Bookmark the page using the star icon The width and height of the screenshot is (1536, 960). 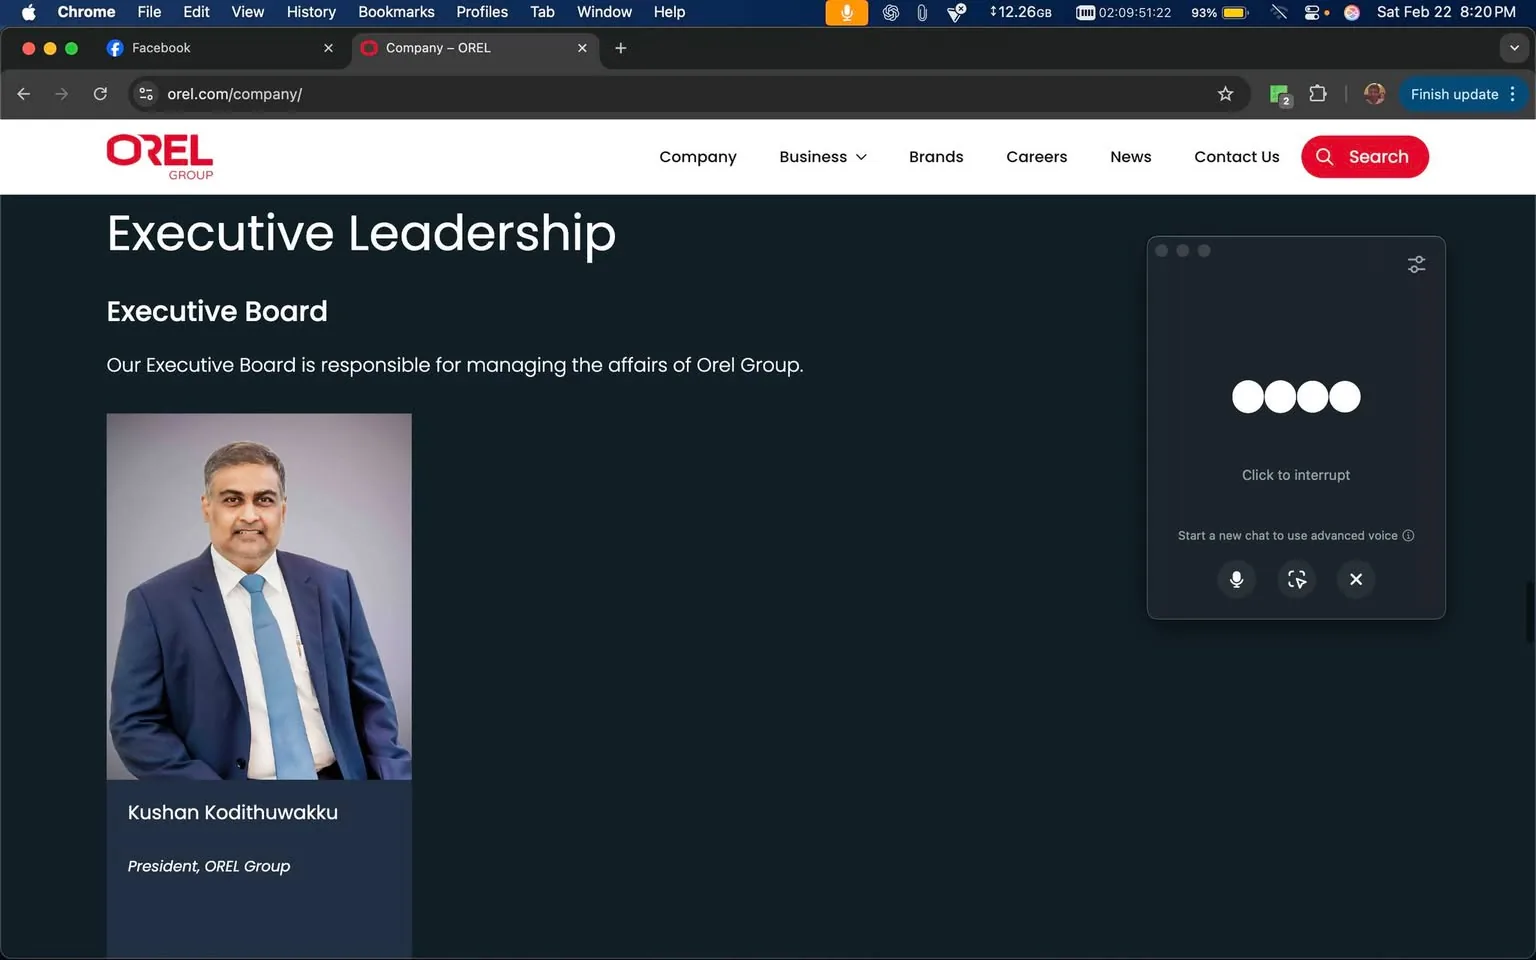pos(1226,93)
